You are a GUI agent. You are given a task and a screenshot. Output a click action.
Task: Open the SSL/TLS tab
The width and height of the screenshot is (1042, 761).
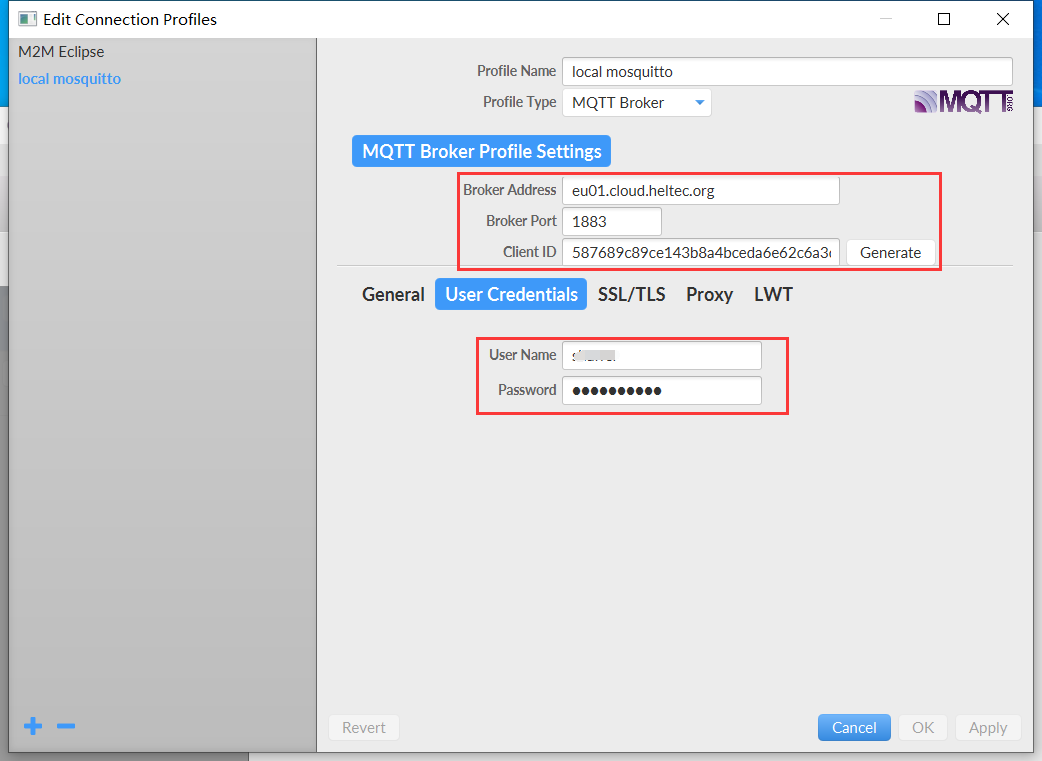point(631,294)
